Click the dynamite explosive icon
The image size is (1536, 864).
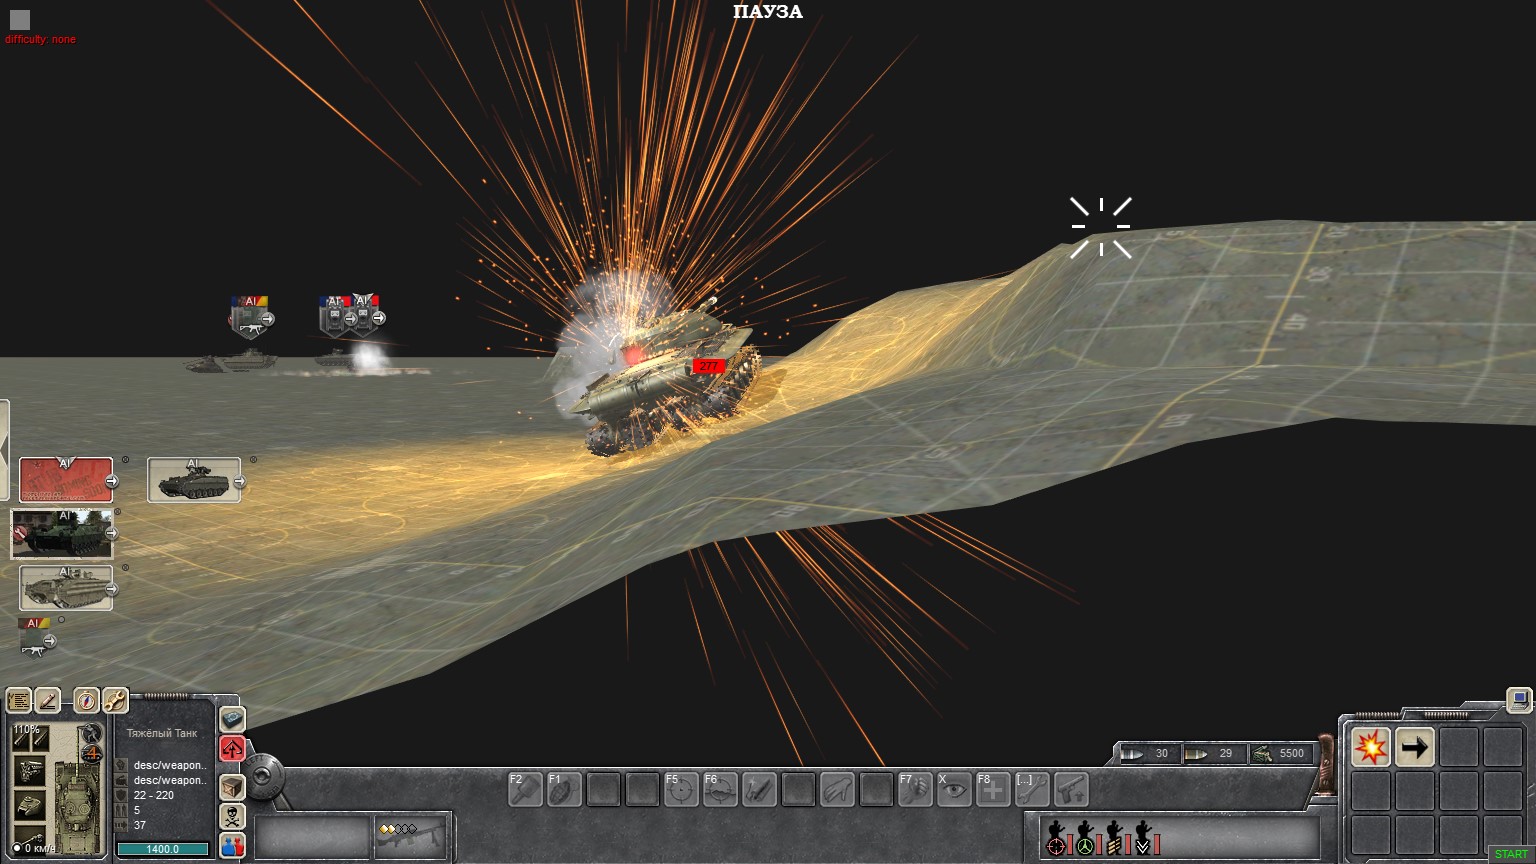click(x=759, y=790)
